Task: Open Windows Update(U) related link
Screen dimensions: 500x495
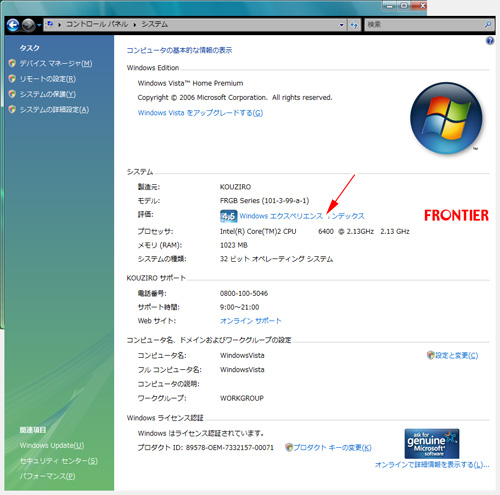Action: pyautogui.click(x=52, y=445)
